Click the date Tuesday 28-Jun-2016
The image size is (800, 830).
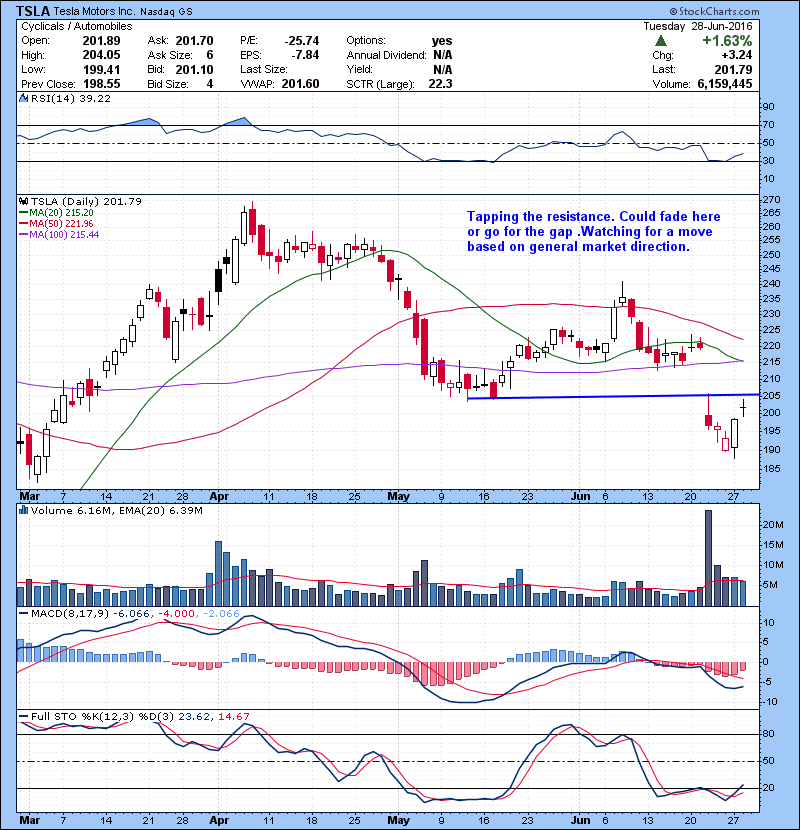[698, 26]
